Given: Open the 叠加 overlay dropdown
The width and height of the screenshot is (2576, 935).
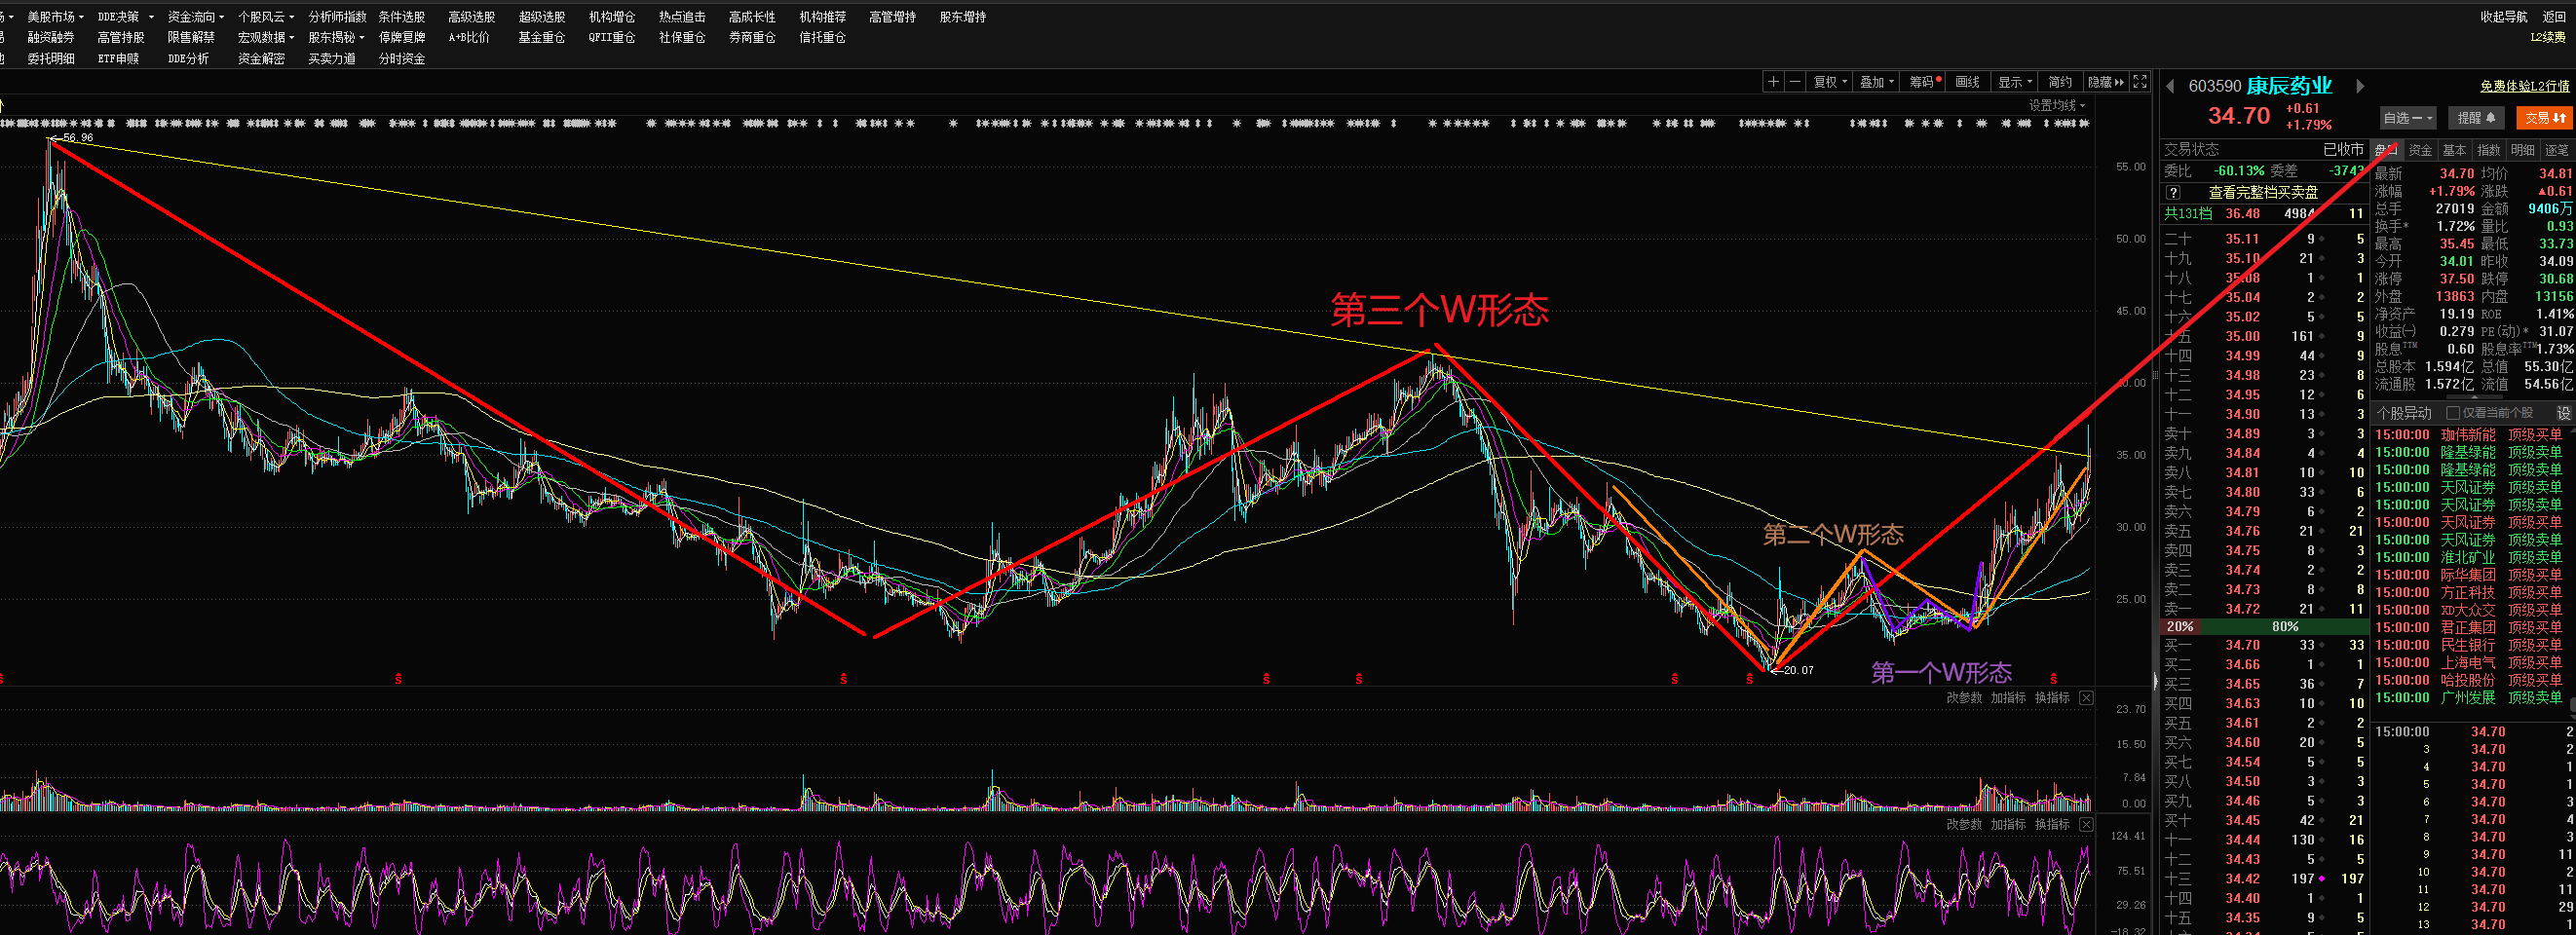Looking at the screenshot, I should point(1876,82).
